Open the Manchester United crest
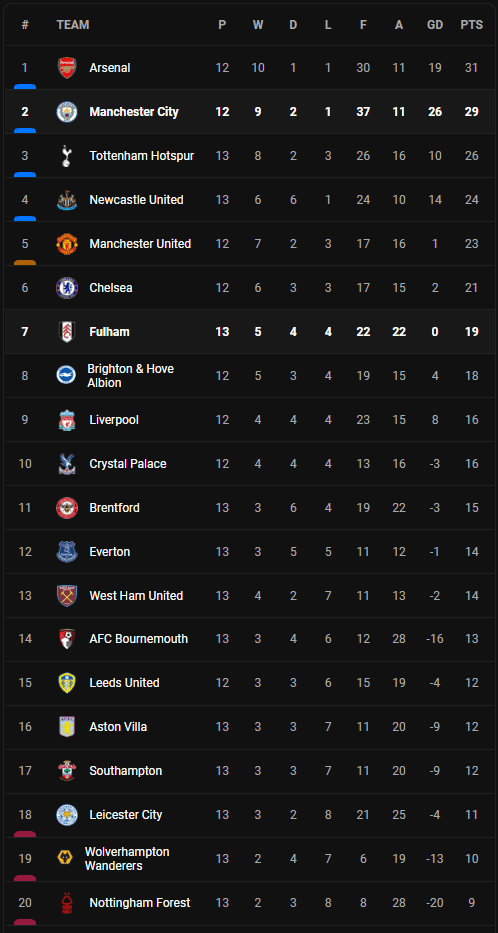The height and width of the screenshot is (933, 498). pyautogui.click(x=67, y=244)
